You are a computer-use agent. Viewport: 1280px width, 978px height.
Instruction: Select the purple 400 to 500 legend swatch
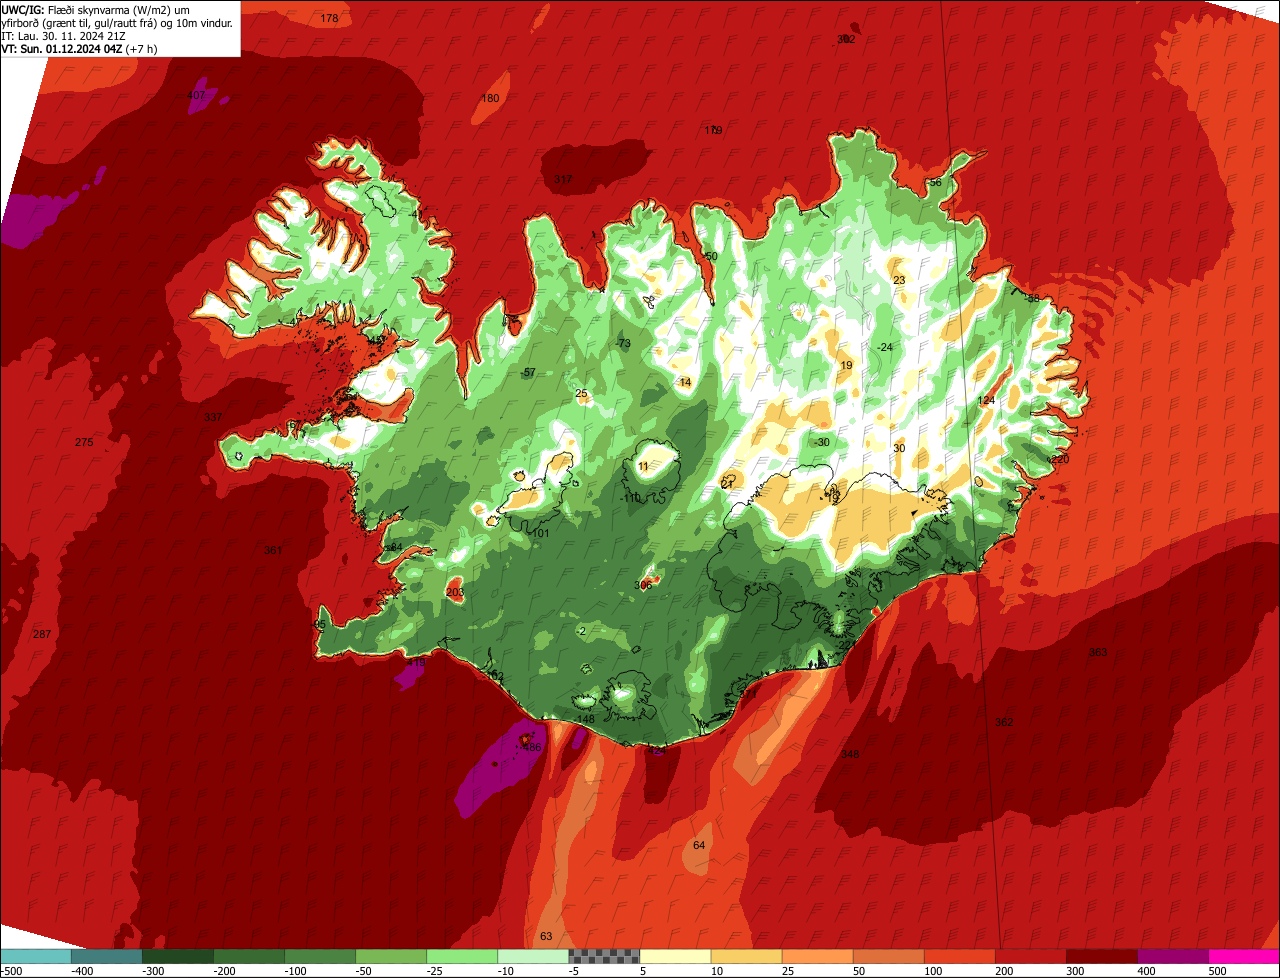pyautogui.click(x=1172, y=956)
